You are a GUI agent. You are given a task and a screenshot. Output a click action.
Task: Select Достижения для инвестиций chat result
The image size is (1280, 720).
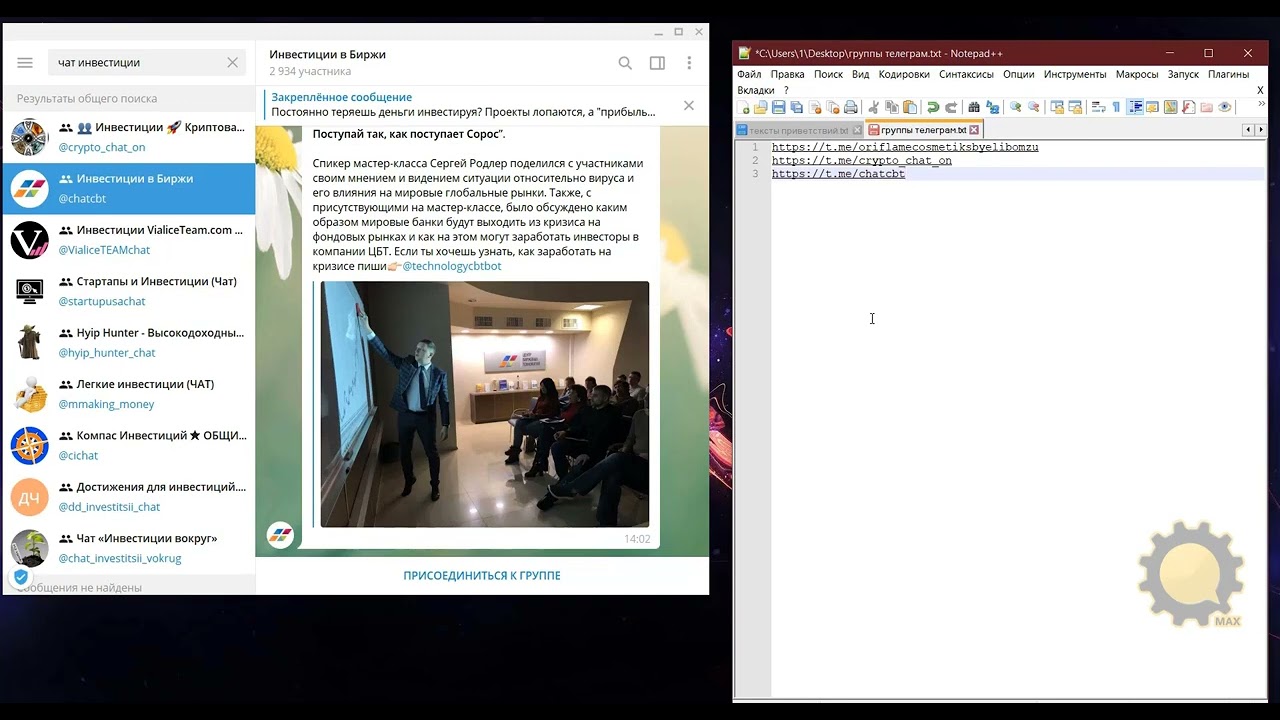click(129, 497)
